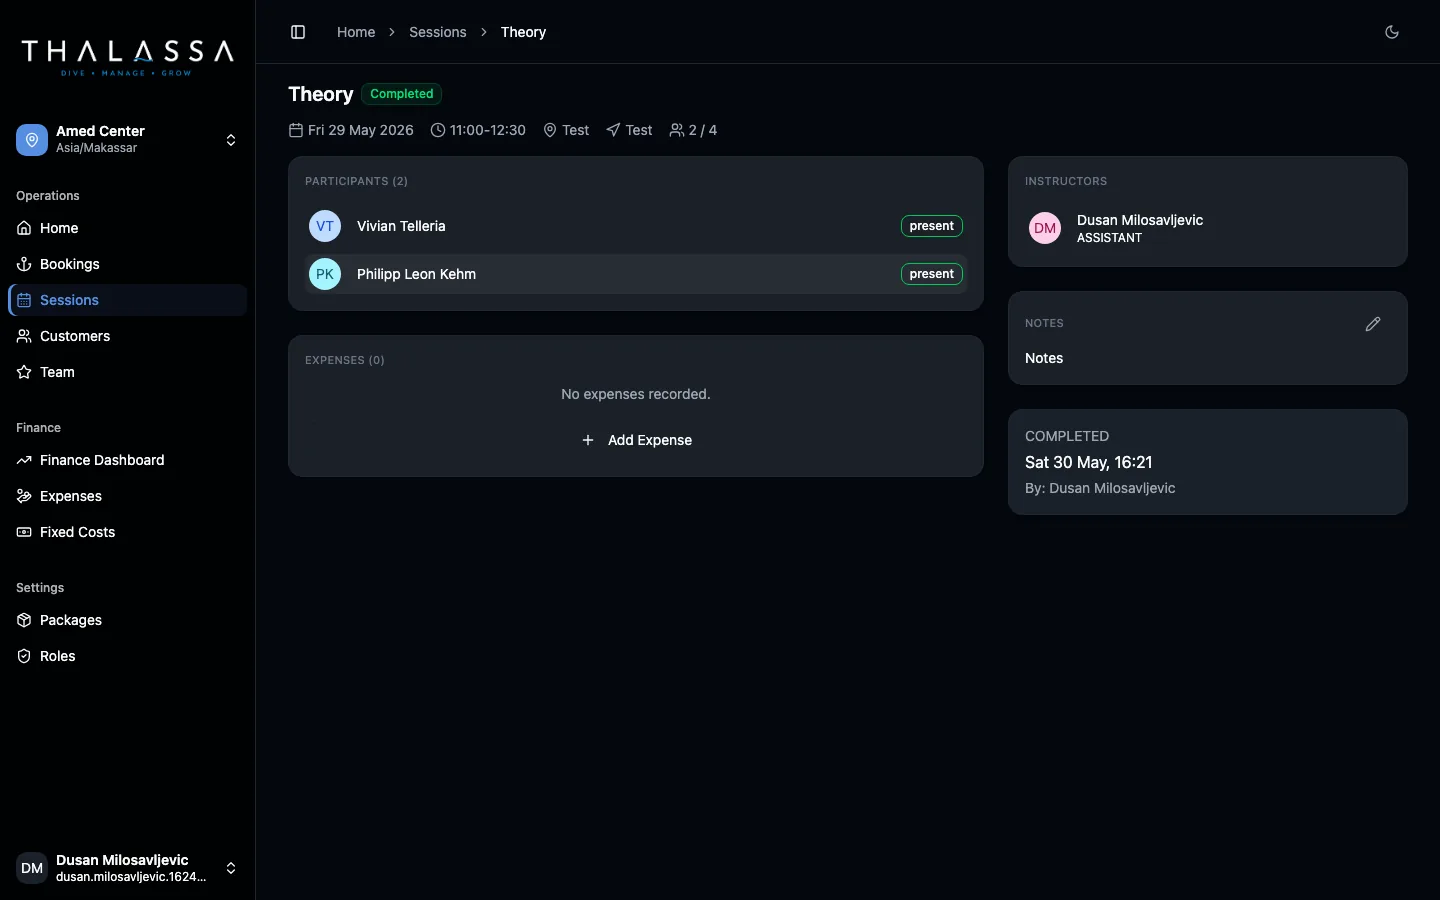Click the Bookings anchor icon
Screen dimensions: 1440x900
click(x=24, y=264)
